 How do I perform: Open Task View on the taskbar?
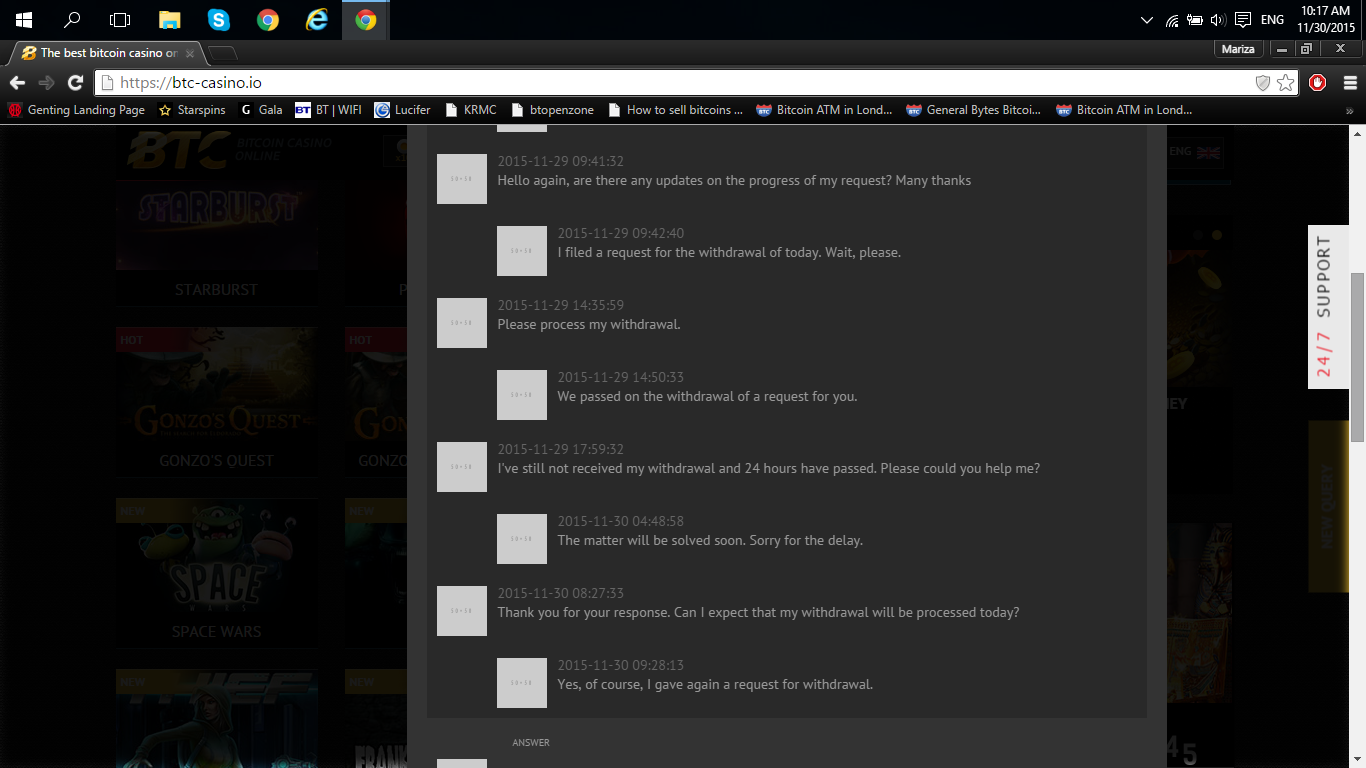(x=120, y=20)
